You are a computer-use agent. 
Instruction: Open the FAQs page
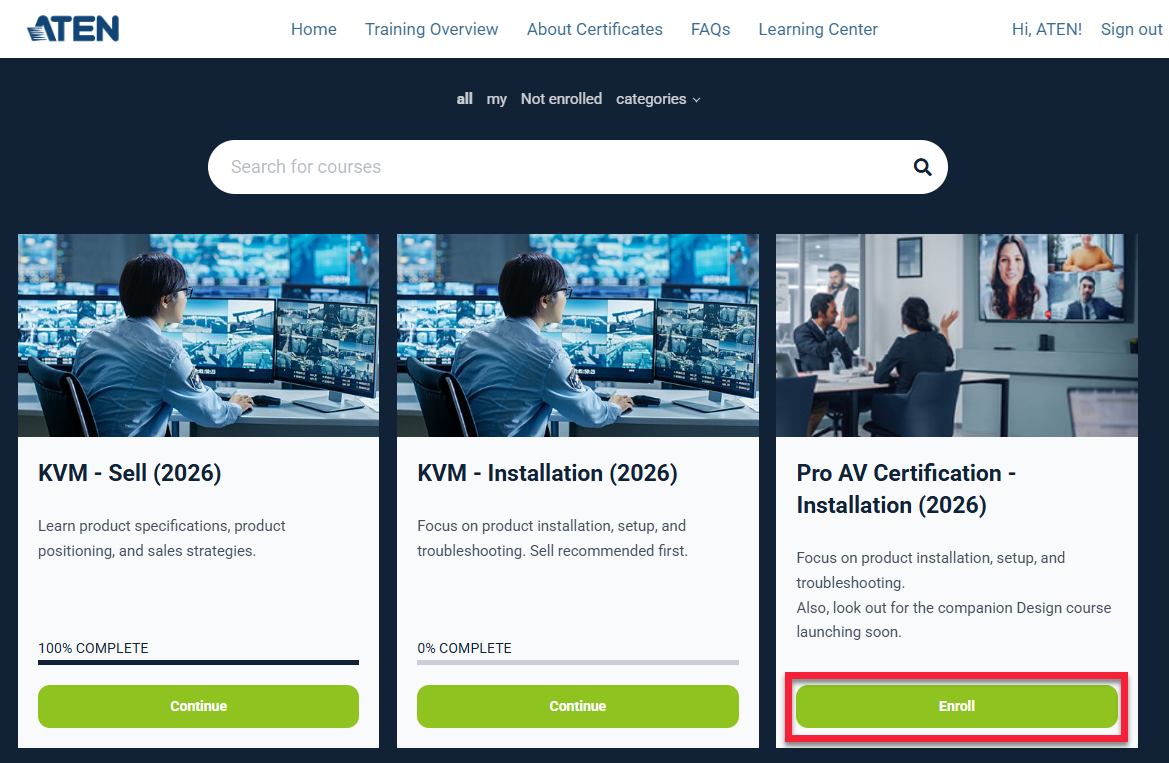pyautogui.click(x=710, y=29)
